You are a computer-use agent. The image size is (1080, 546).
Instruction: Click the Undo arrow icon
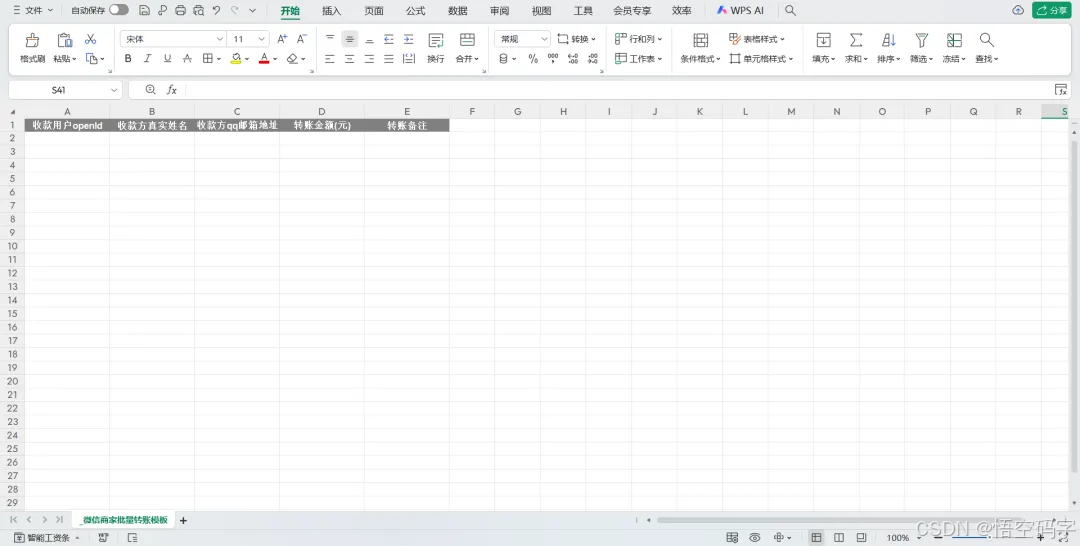point(216,10)
